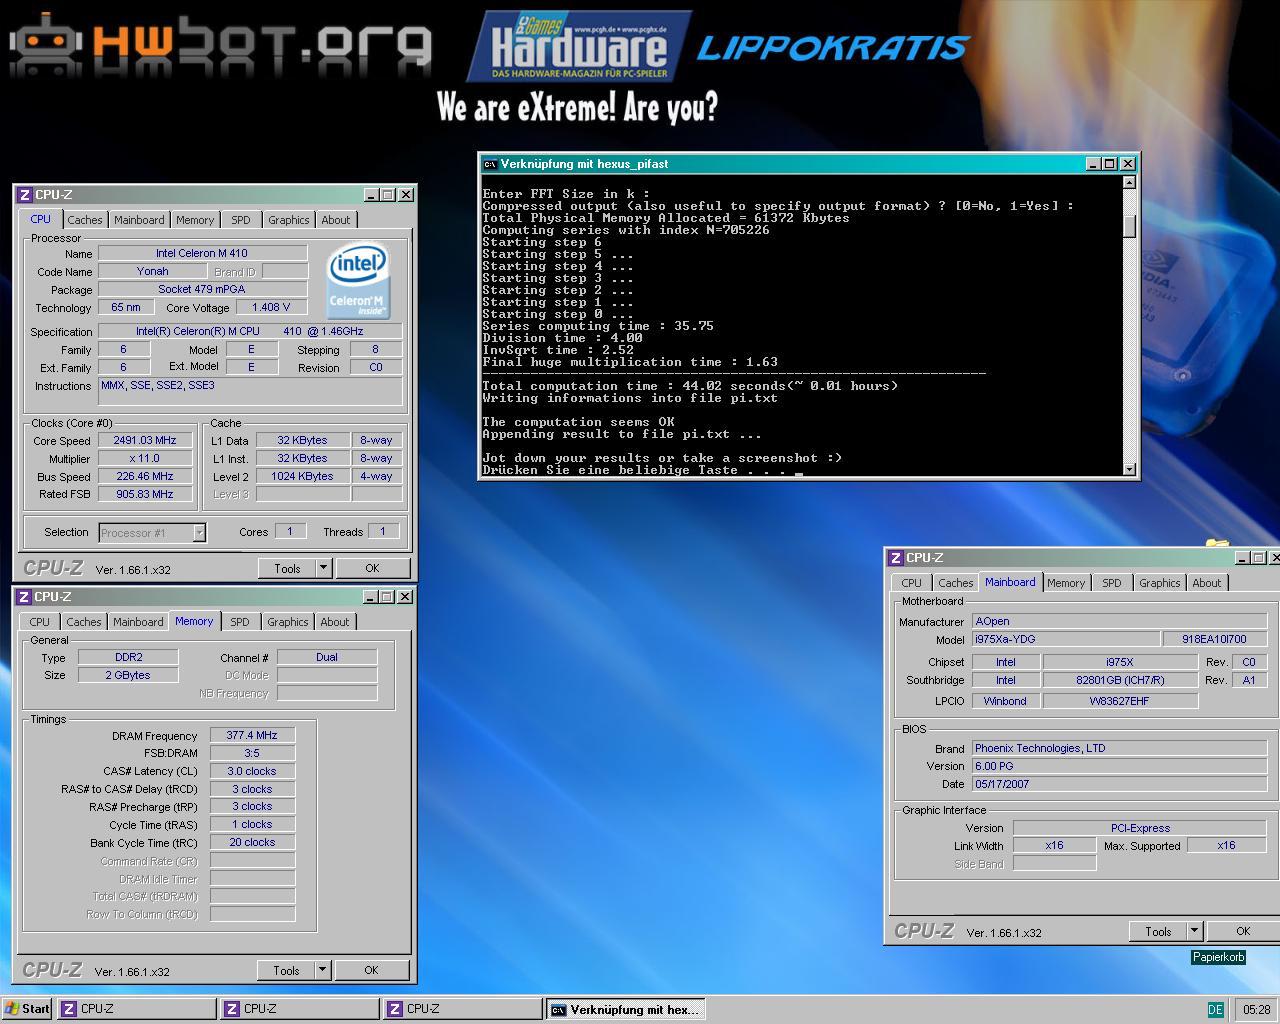Click the console scrollbar up arrow
Screen dimensions: 1280x1024
point(1129,183)
